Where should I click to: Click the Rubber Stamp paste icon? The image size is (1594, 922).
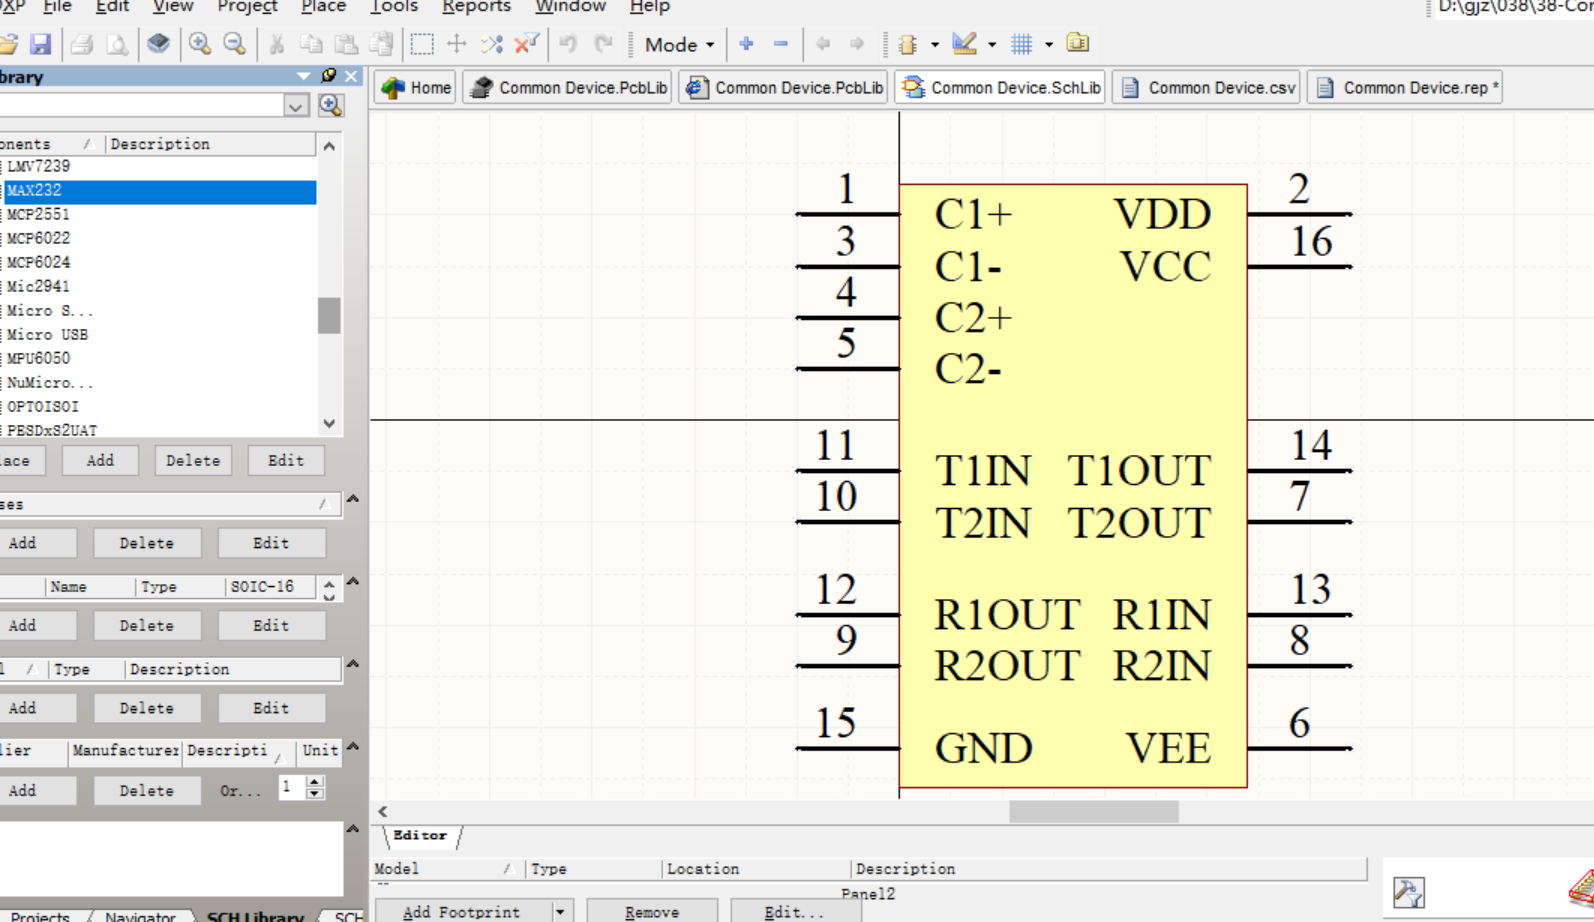(x=381, y=44)
